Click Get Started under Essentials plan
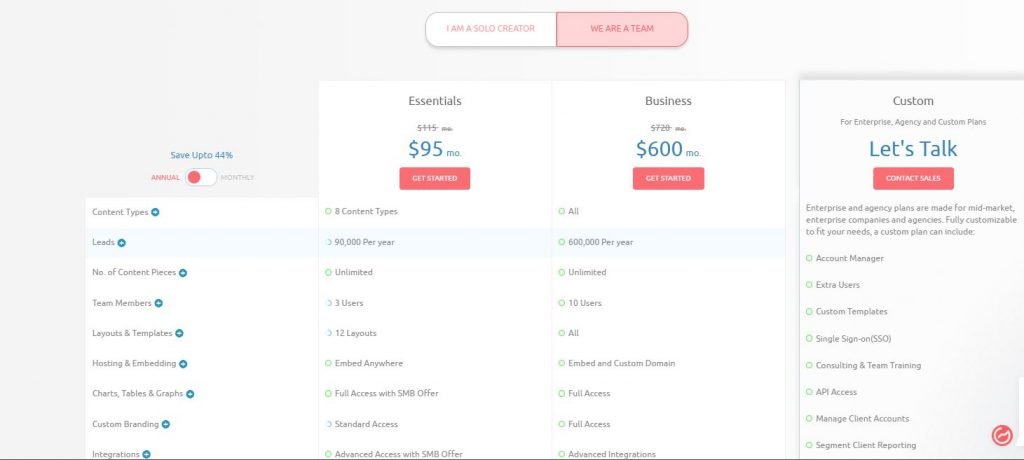Image resolution: width=1024 pixels, height=460 pixels. [435, 178]
